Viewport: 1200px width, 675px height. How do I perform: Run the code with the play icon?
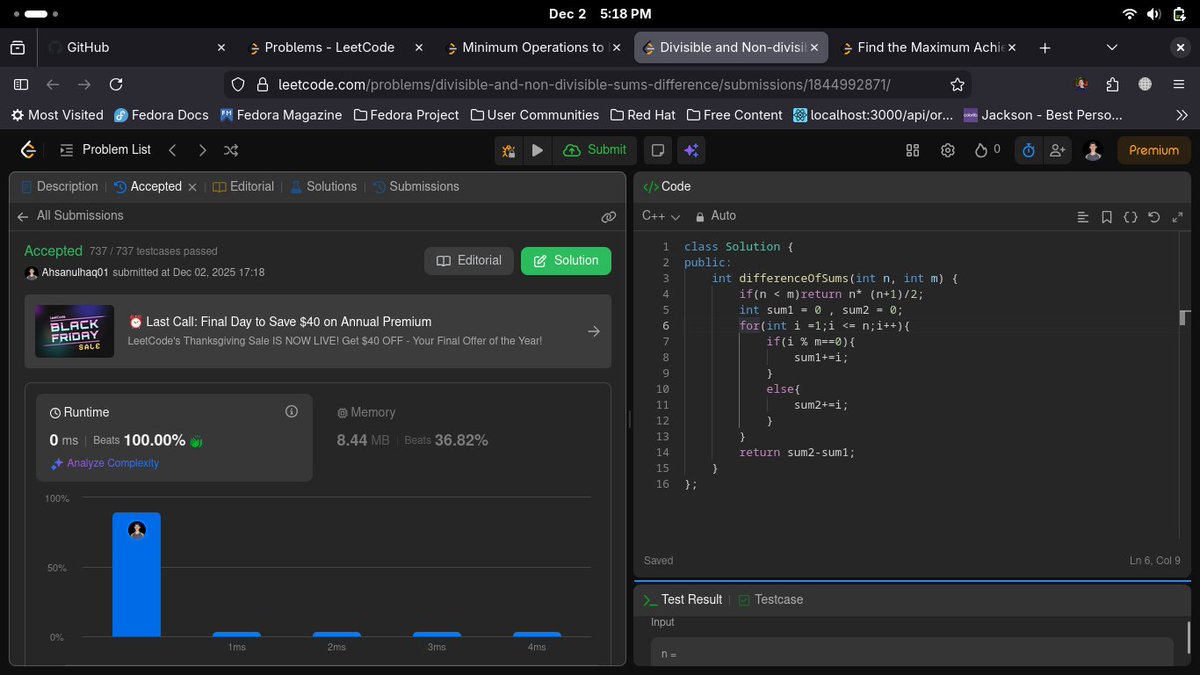pos(538,150)
